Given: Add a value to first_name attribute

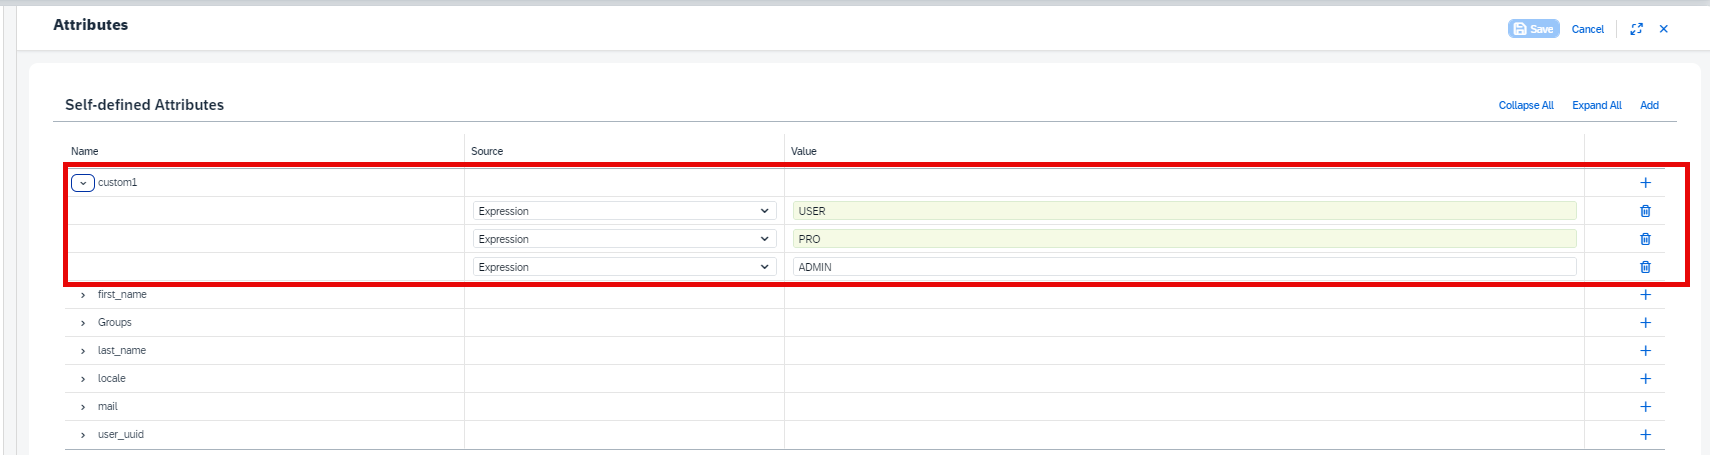Looking at the screenshot, I should pyautogui.click(x=1645, y=295).
